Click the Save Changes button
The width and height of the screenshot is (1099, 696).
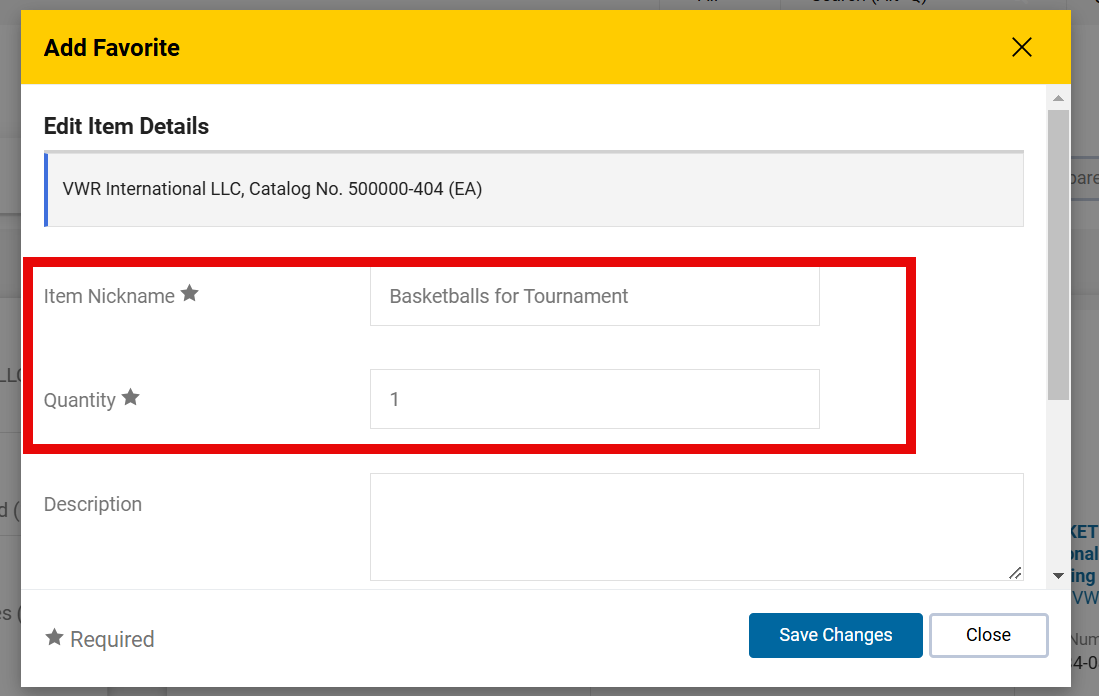(x=835, y=635)
